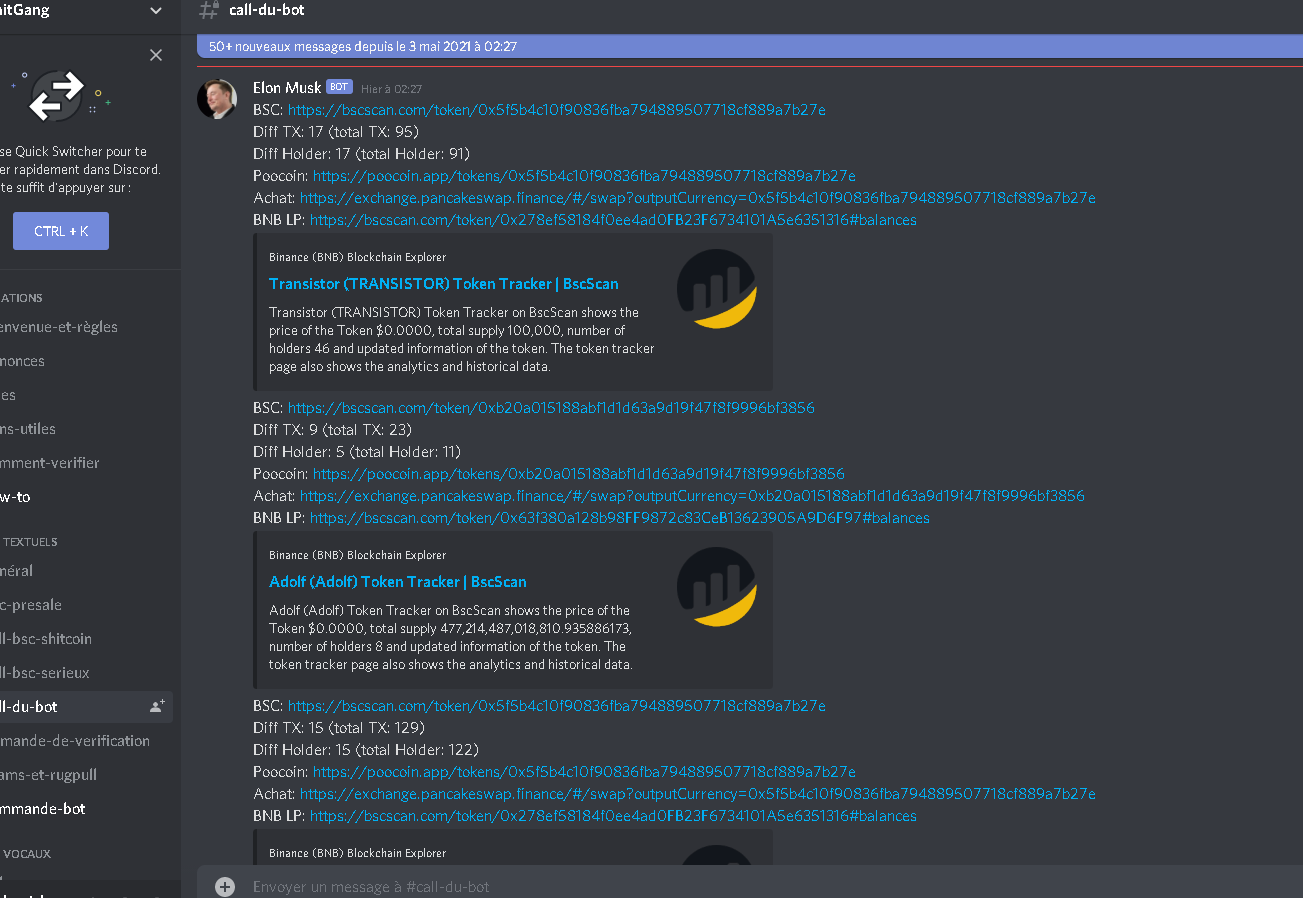The image size is (1303, 898).
Task: Open Adolf (Adolf) Token Tracker embed title
Action: click(x=398, y=582)
